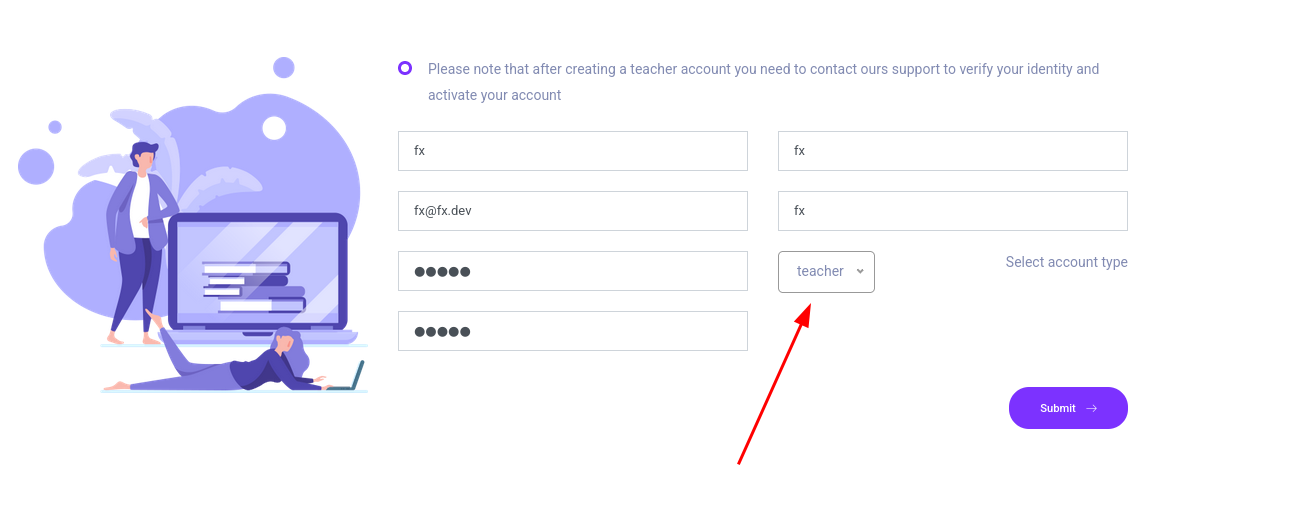Click the fx field below the note's end
The width and height of the screenshot is (1302, 530).
click(x=952, y=151)
